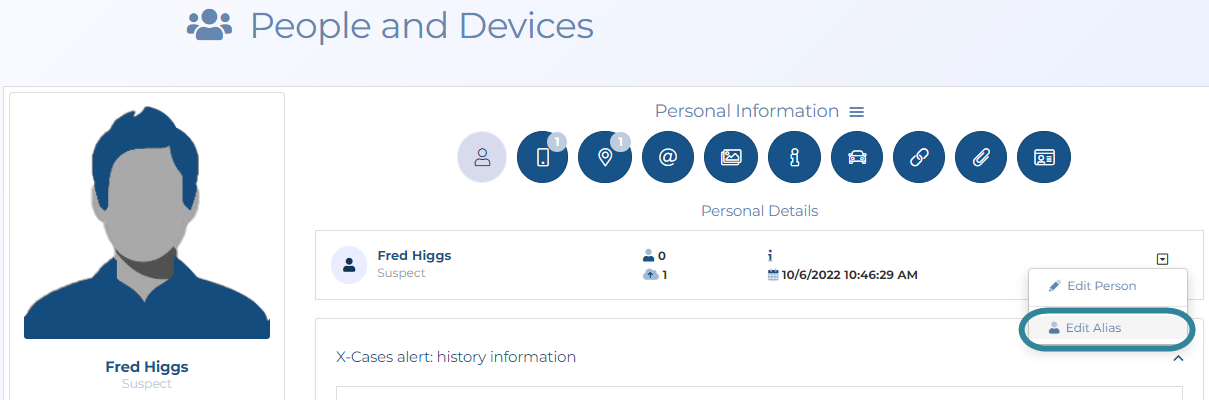Open the email @ icon section
1209x400 pixels.
click(668, 158)
